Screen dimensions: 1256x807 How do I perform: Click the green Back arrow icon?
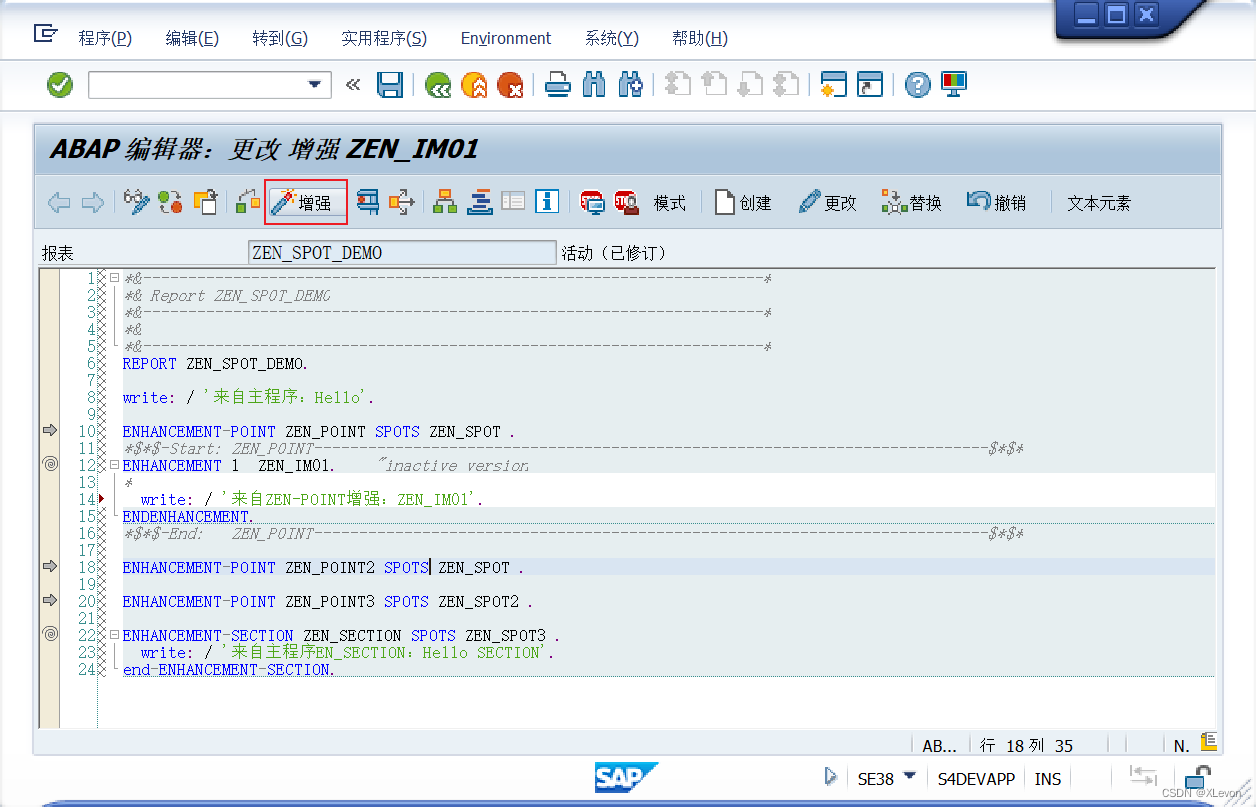click(x=437, y=85)
